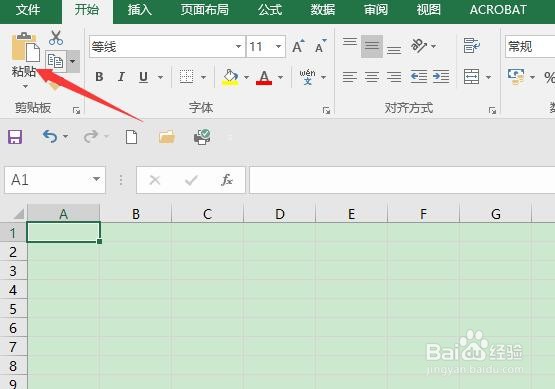
Task: Open the font size 11 dropdown
Action: (x=279, y=46)
